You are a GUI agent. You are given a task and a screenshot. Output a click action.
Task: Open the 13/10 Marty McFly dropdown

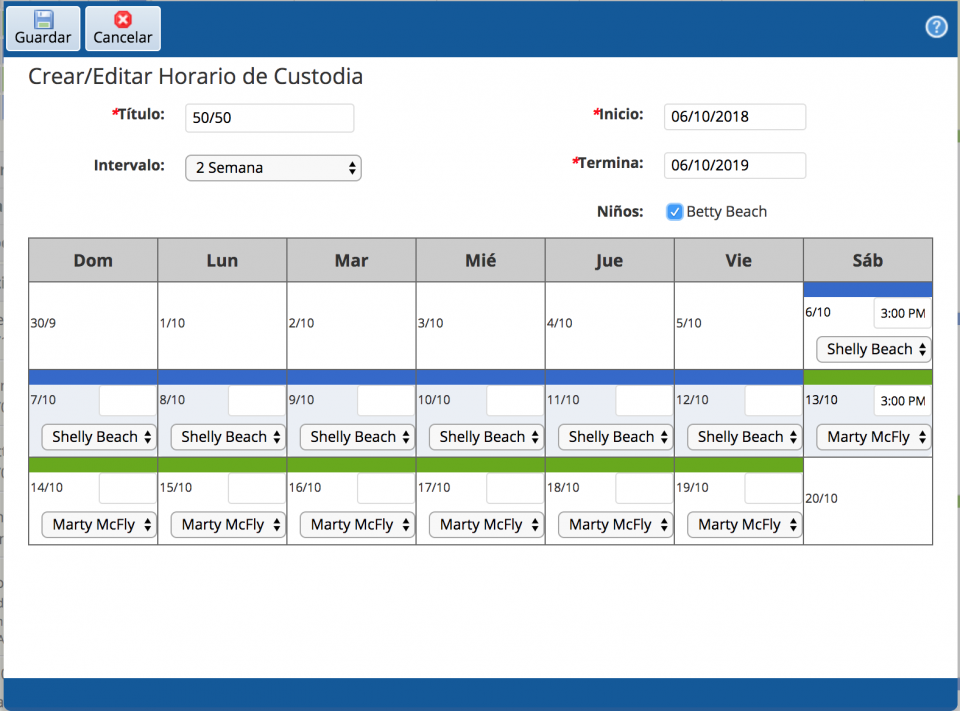pyautogui.click(x=874, y=437)
